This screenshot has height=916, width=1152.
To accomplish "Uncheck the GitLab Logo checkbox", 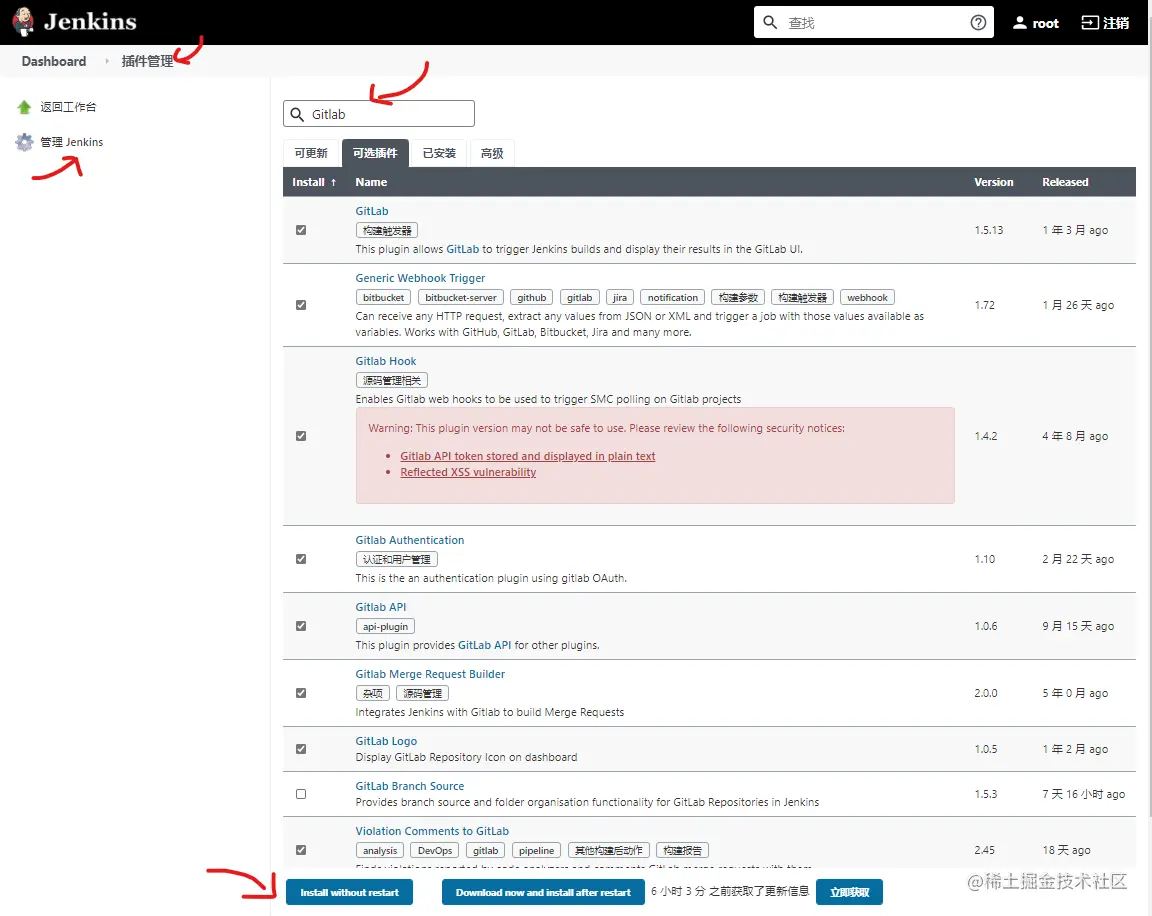I will coord(300,749).
